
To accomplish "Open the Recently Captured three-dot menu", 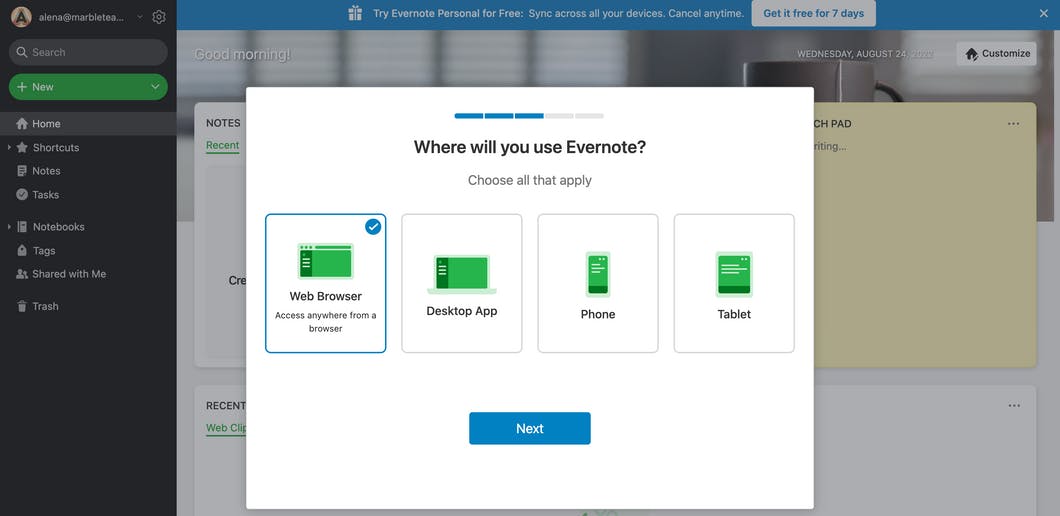I will click(x=1014, y=406).
